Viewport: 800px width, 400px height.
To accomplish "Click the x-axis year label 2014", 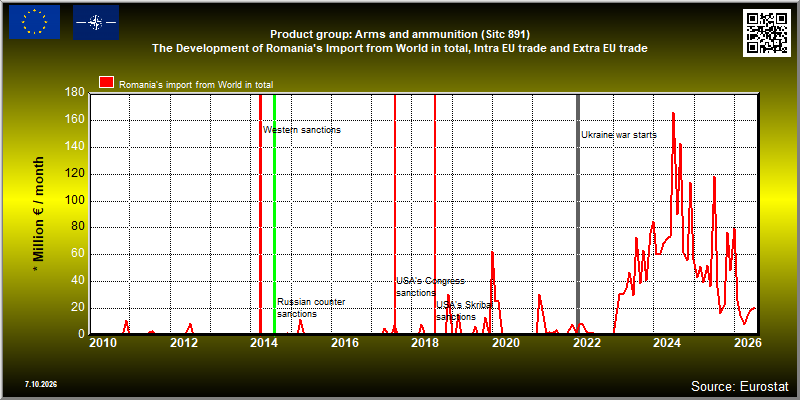I will point(264,342).
